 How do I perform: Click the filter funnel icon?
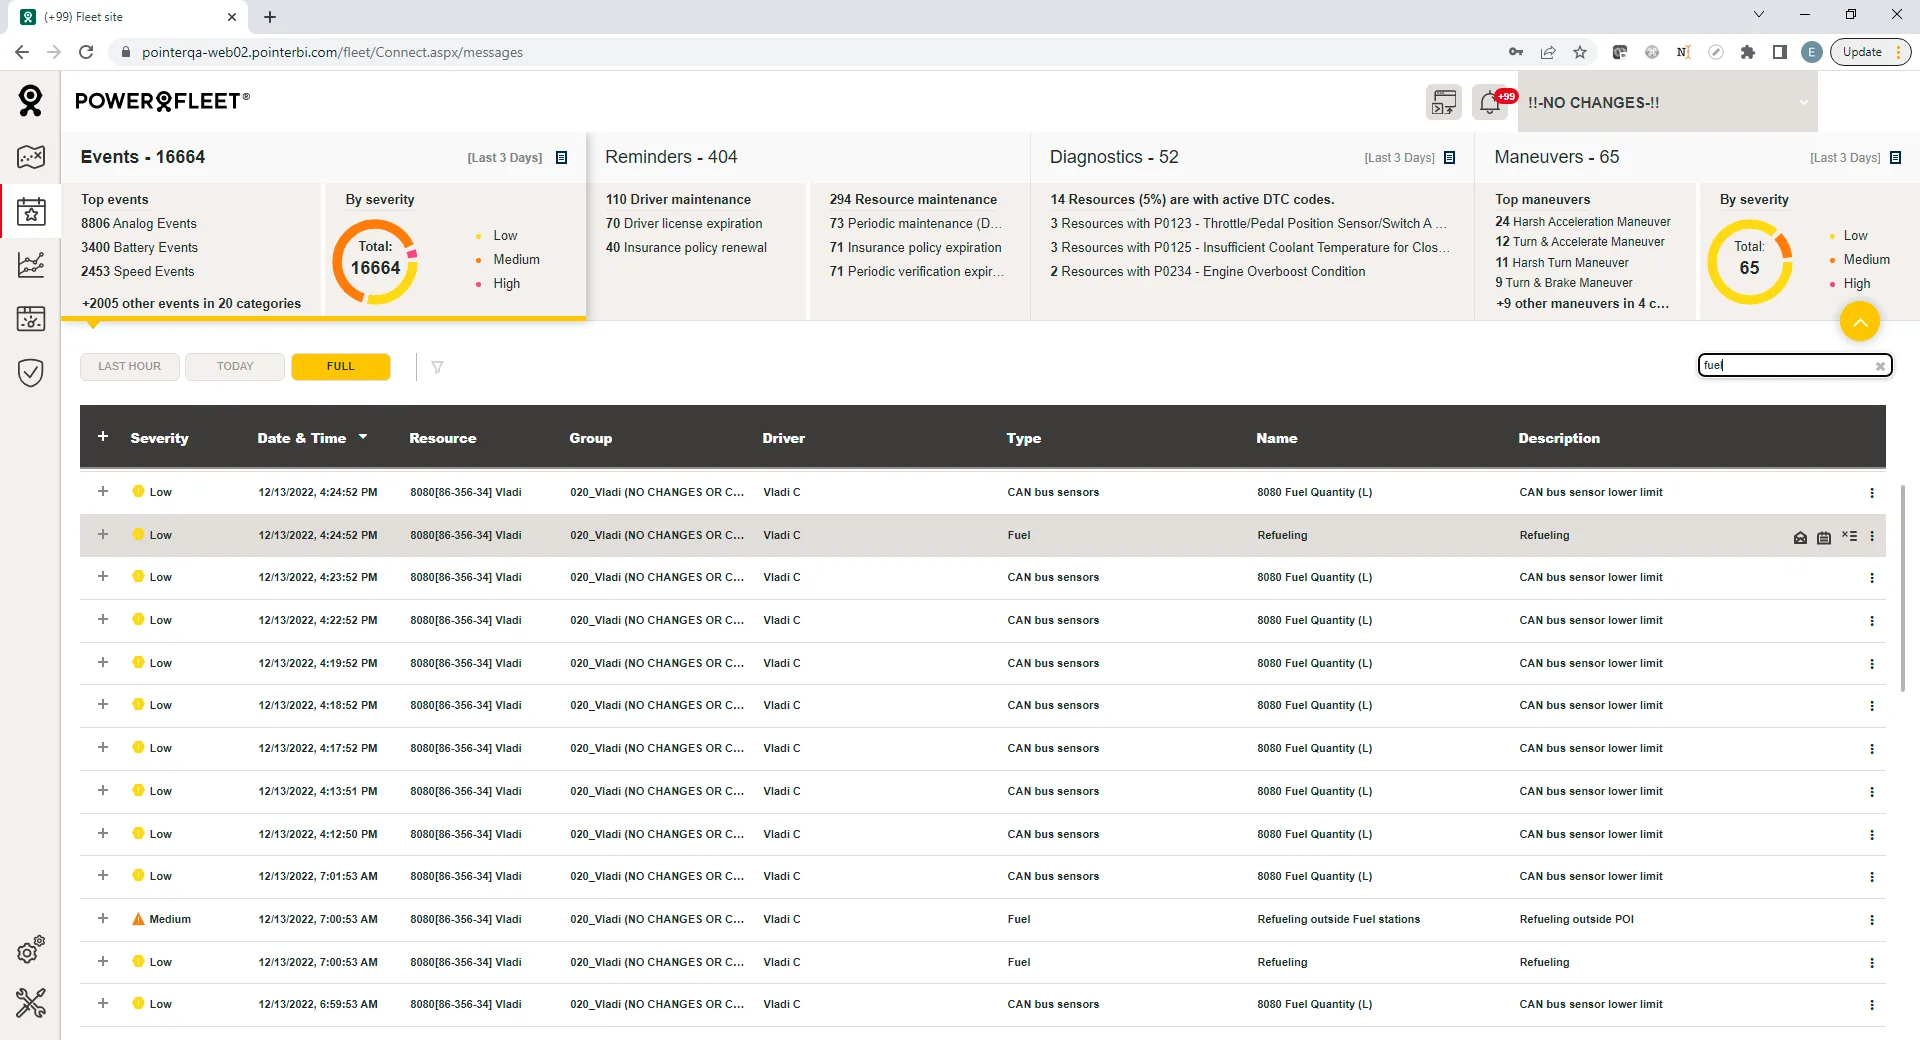tap(437, 367)
